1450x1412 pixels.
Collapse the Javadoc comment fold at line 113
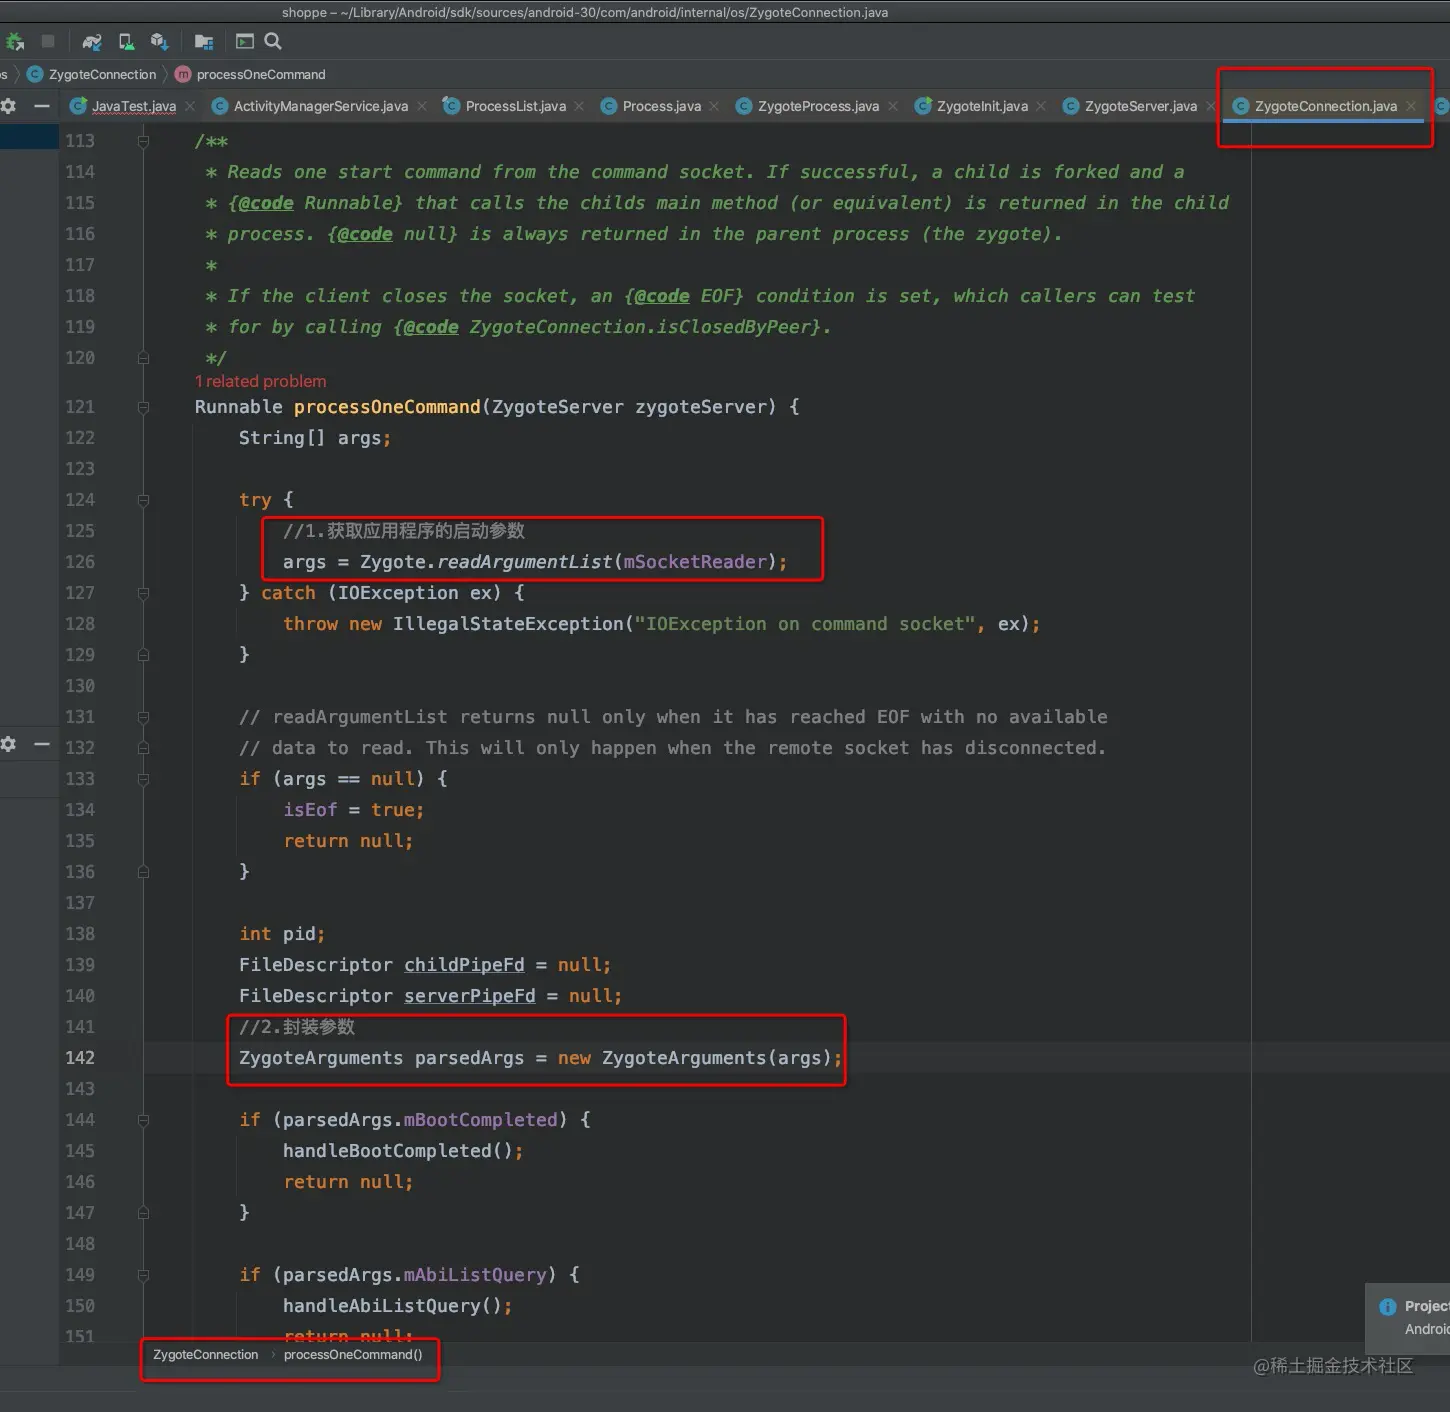pyautogui.click(x=143, y=142)
